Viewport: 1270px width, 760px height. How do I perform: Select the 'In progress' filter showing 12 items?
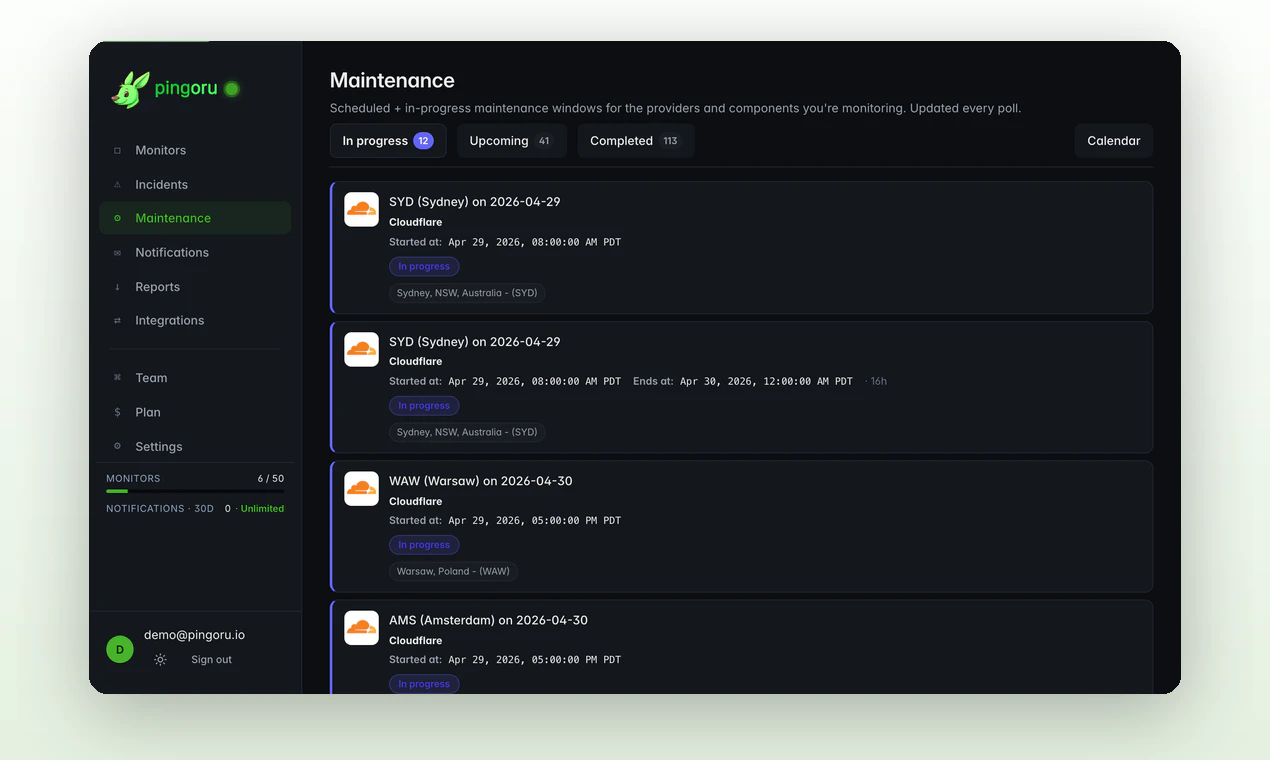pyautogui.click(x=388, y=140)
